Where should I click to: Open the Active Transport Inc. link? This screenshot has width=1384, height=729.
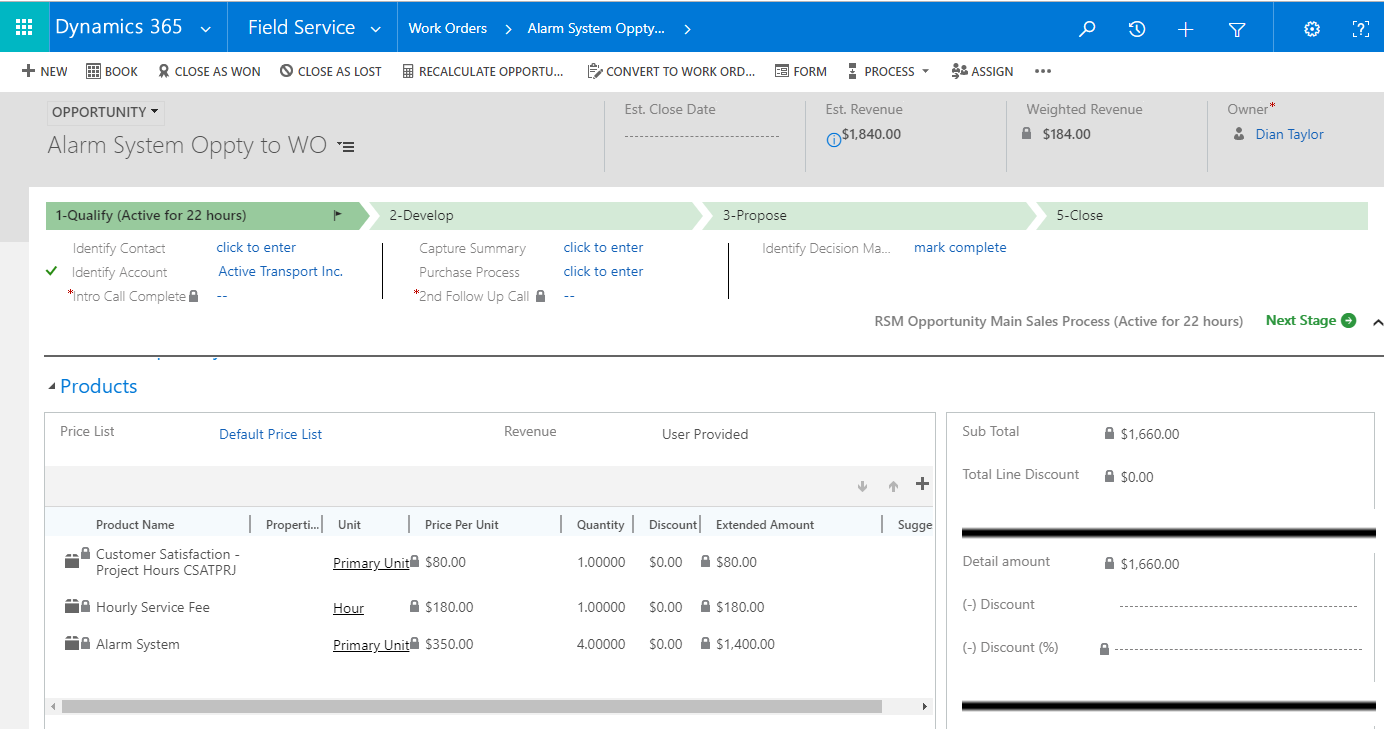[x=280, y=271]
